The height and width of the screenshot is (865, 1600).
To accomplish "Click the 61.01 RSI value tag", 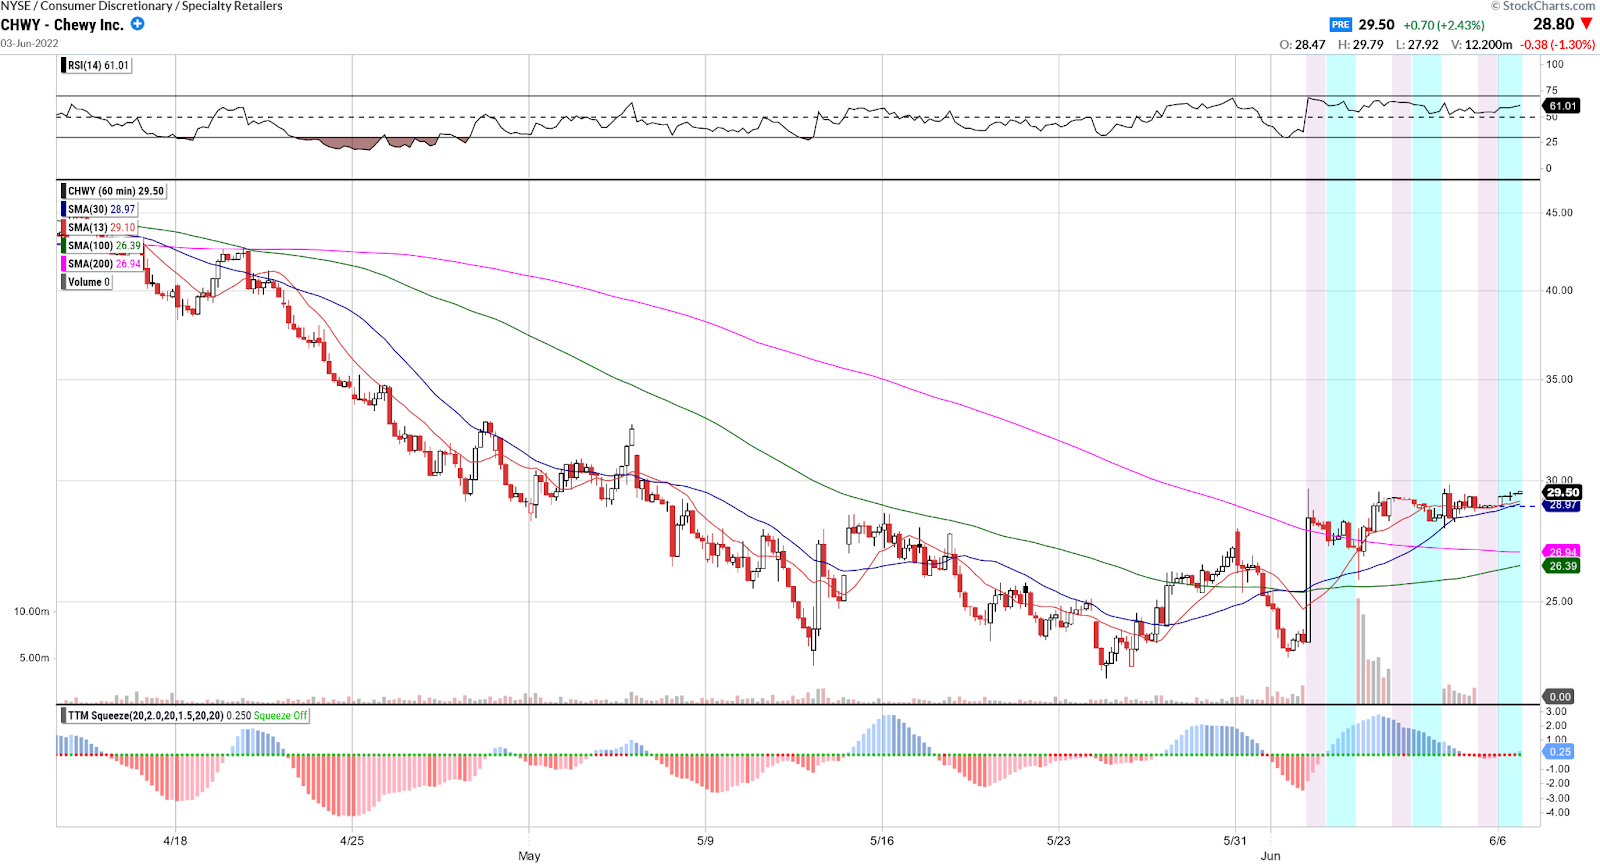I will (1562, 106).
